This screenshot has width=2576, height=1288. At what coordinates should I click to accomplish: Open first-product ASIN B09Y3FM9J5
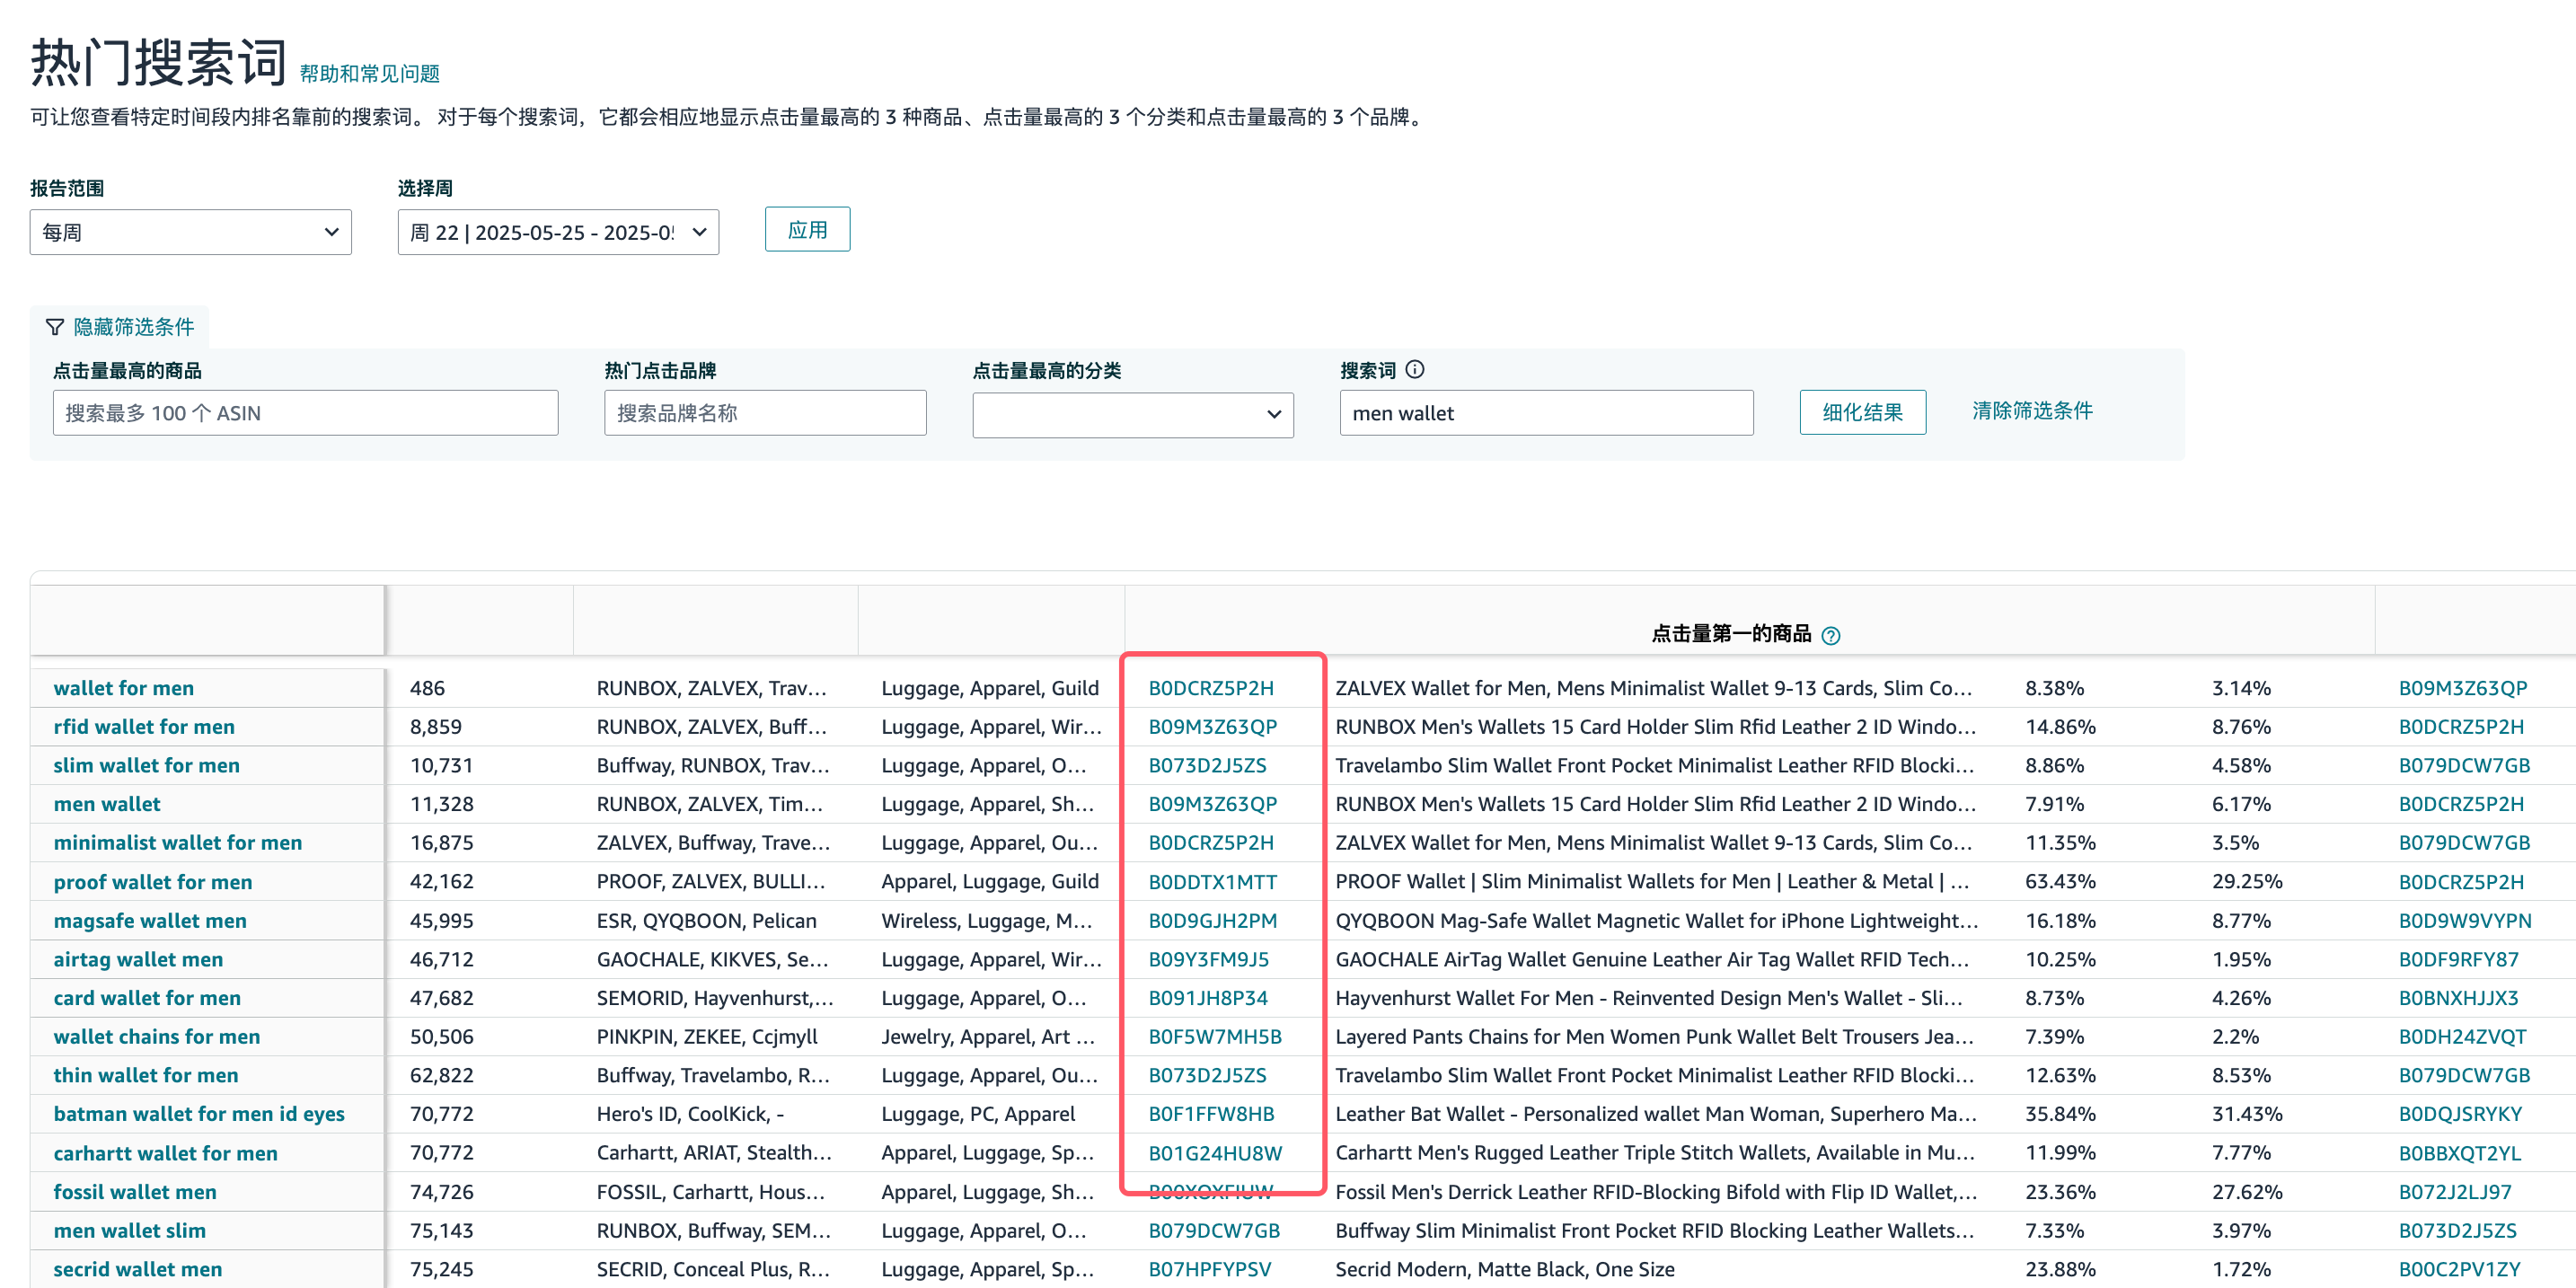point(1209,959)
